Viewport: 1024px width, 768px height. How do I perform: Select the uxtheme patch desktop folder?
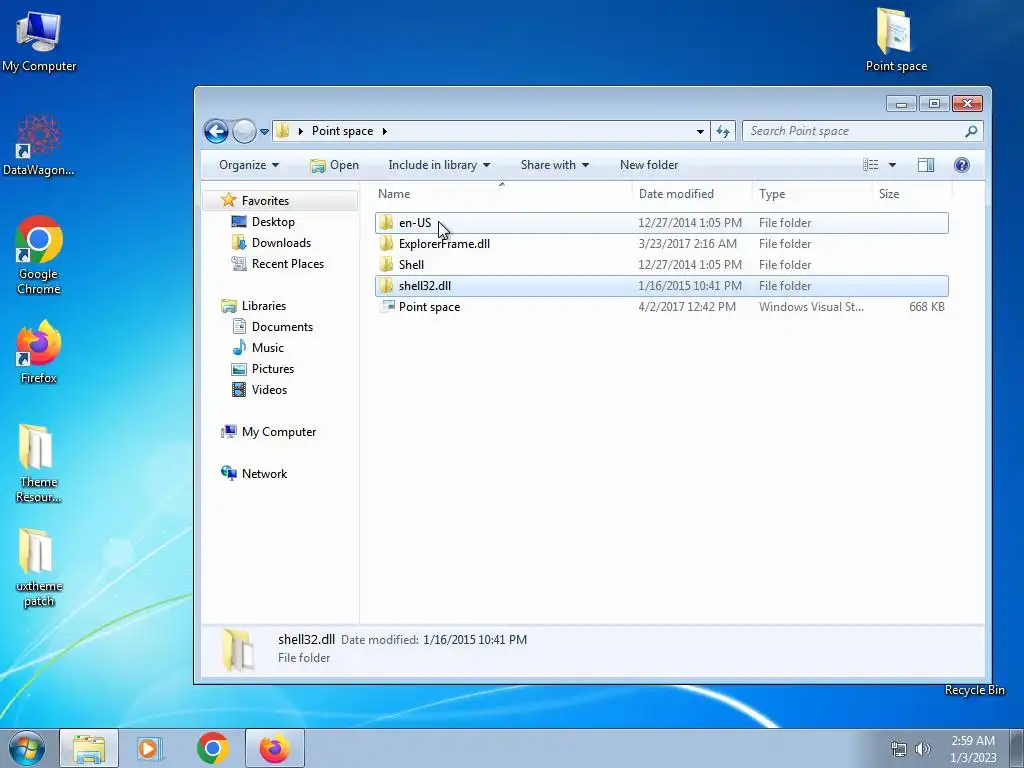click(39, 568)
